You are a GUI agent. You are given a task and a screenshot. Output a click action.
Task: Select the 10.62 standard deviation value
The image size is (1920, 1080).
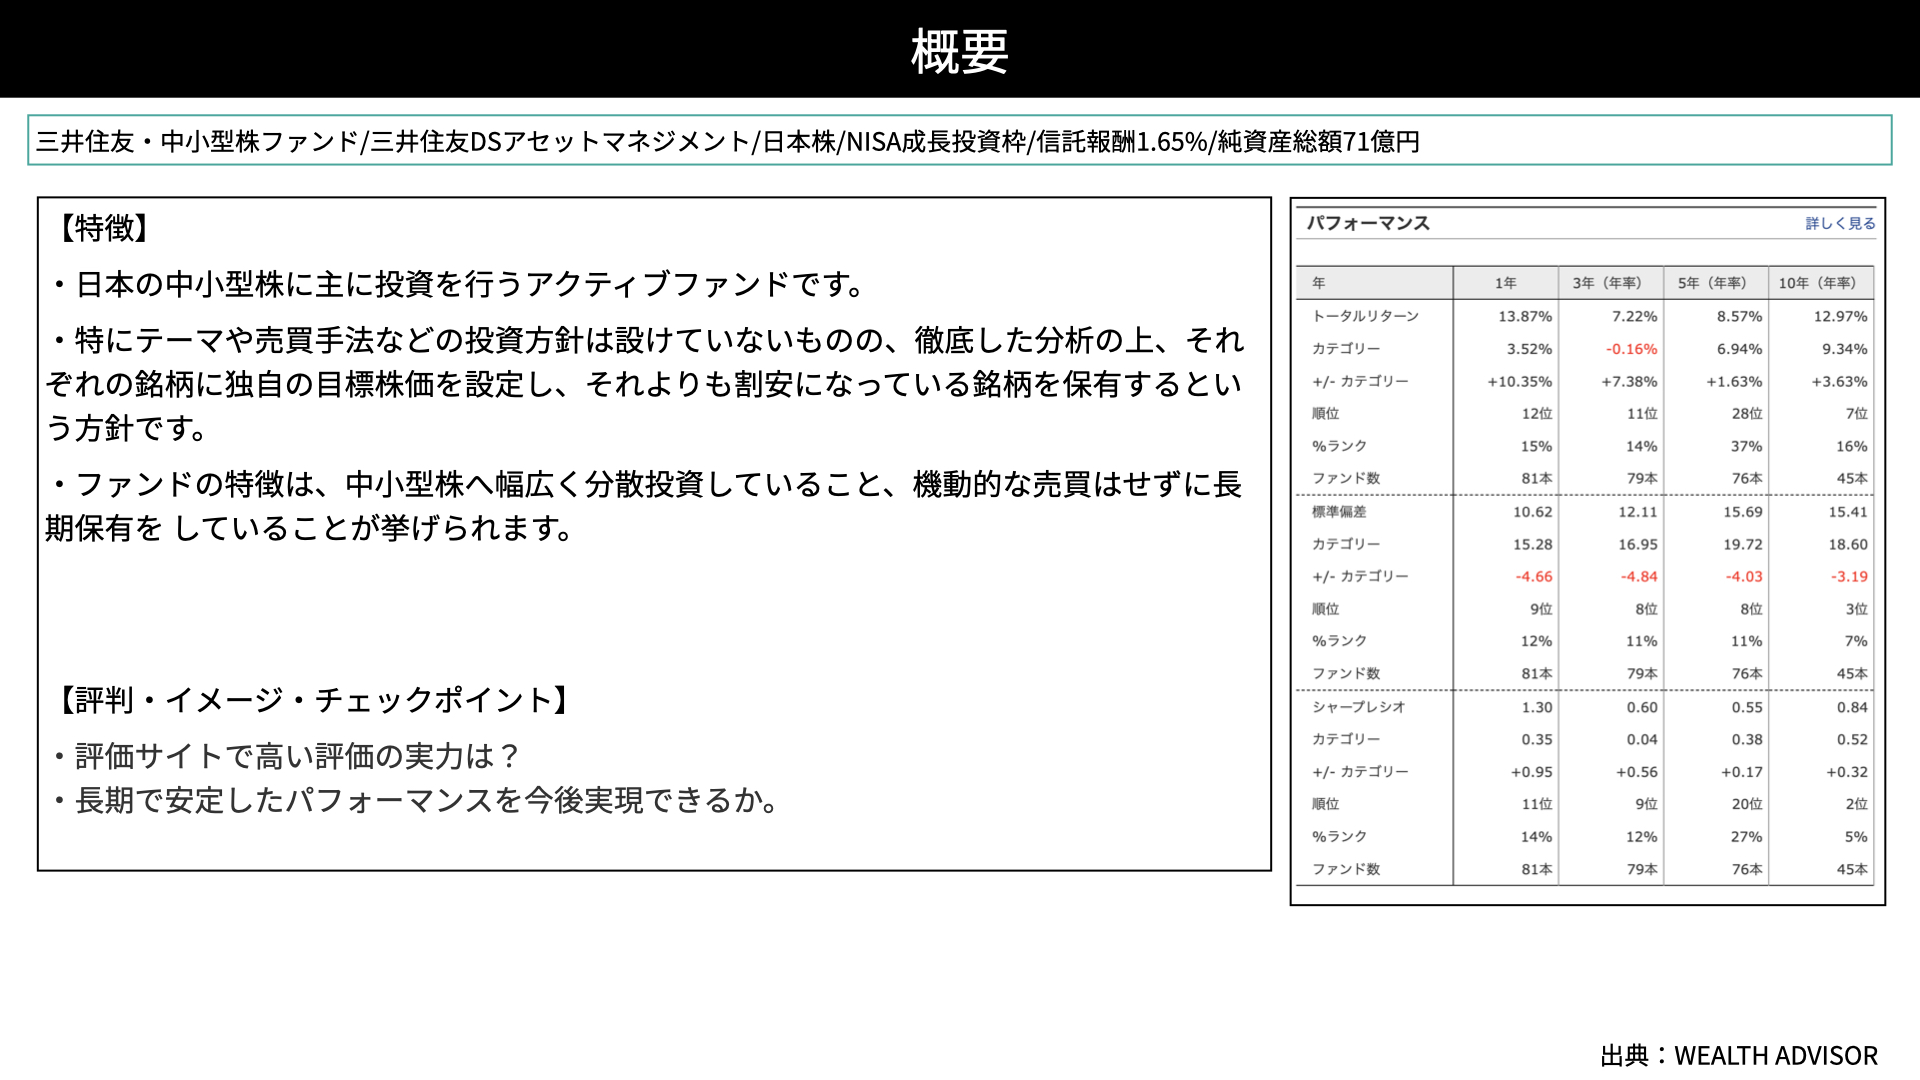(1532, 512)
